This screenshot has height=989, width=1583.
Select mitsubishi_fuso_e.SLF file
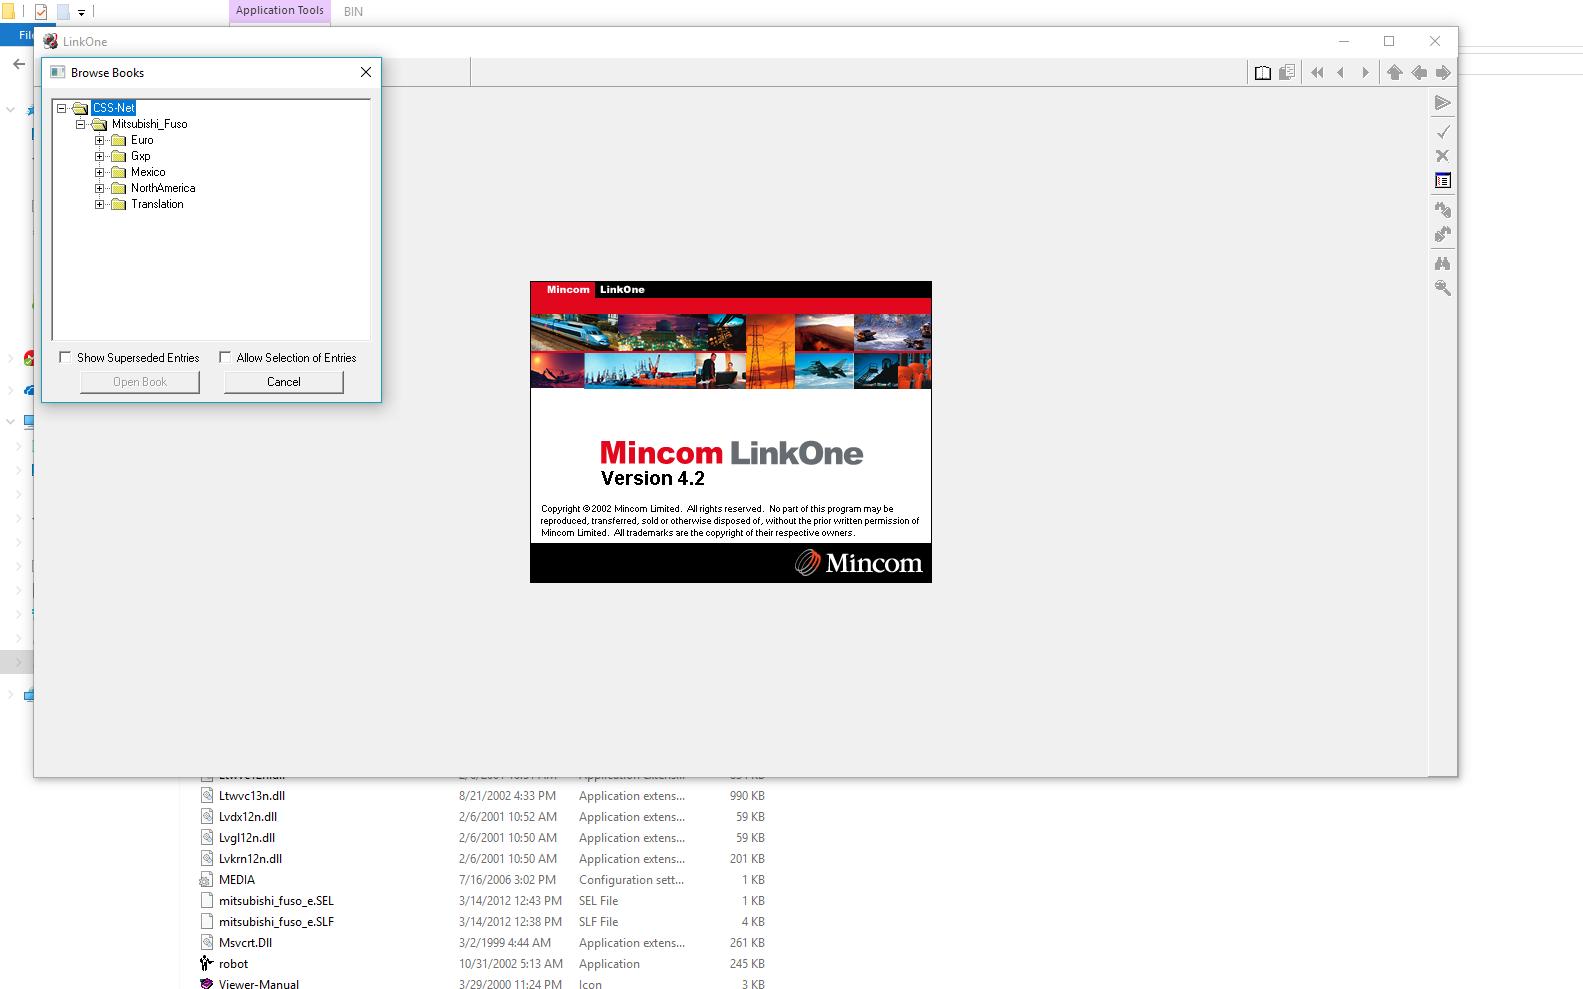tap(276, 922)
